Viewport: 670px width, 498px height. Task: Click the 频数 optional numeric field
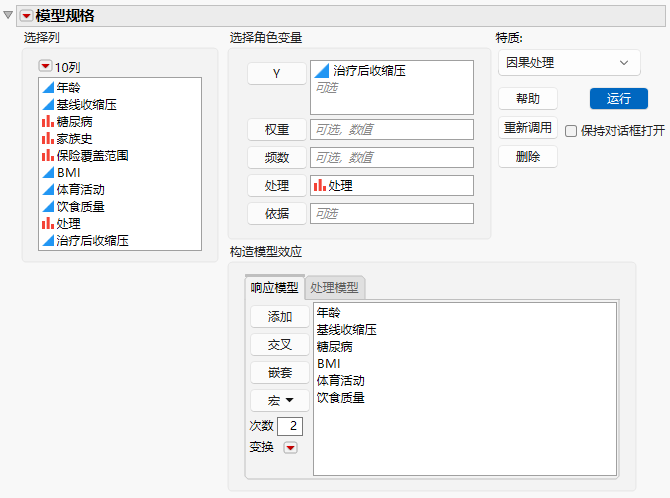pos(391,158)
